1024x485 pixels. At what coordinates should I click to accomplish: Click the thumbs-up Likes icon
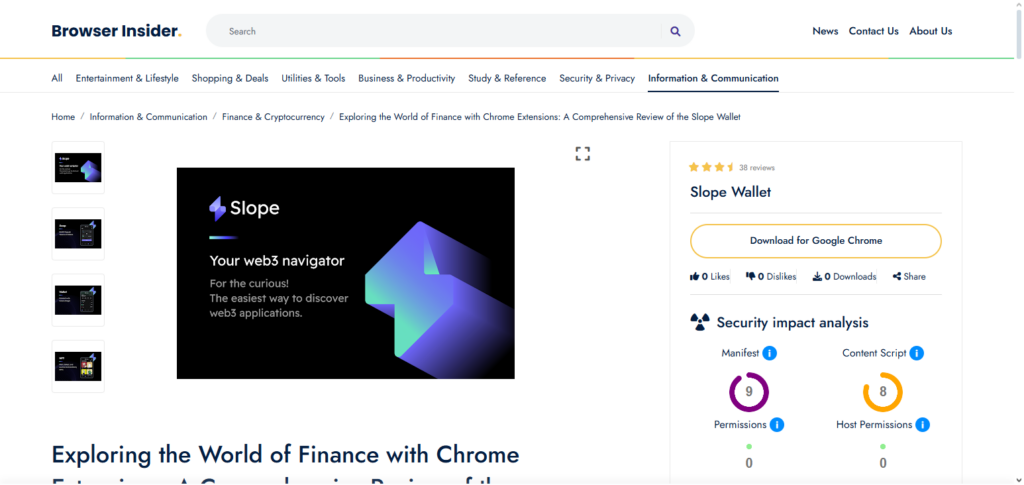tap(695, 277)
